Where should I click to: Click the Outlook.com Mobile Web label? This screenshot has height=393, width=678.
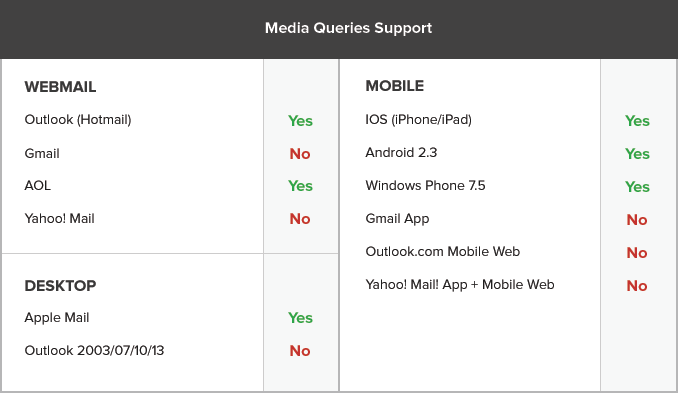443,252
